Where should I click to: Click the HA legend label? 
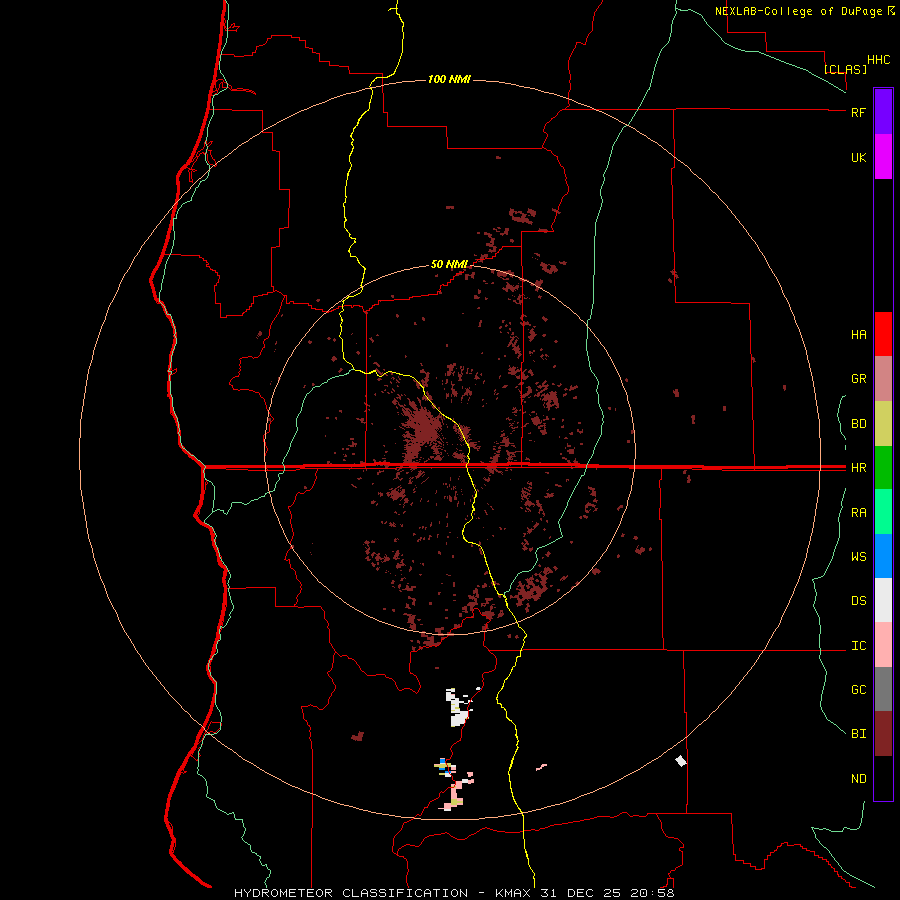[x=858, y=334]
